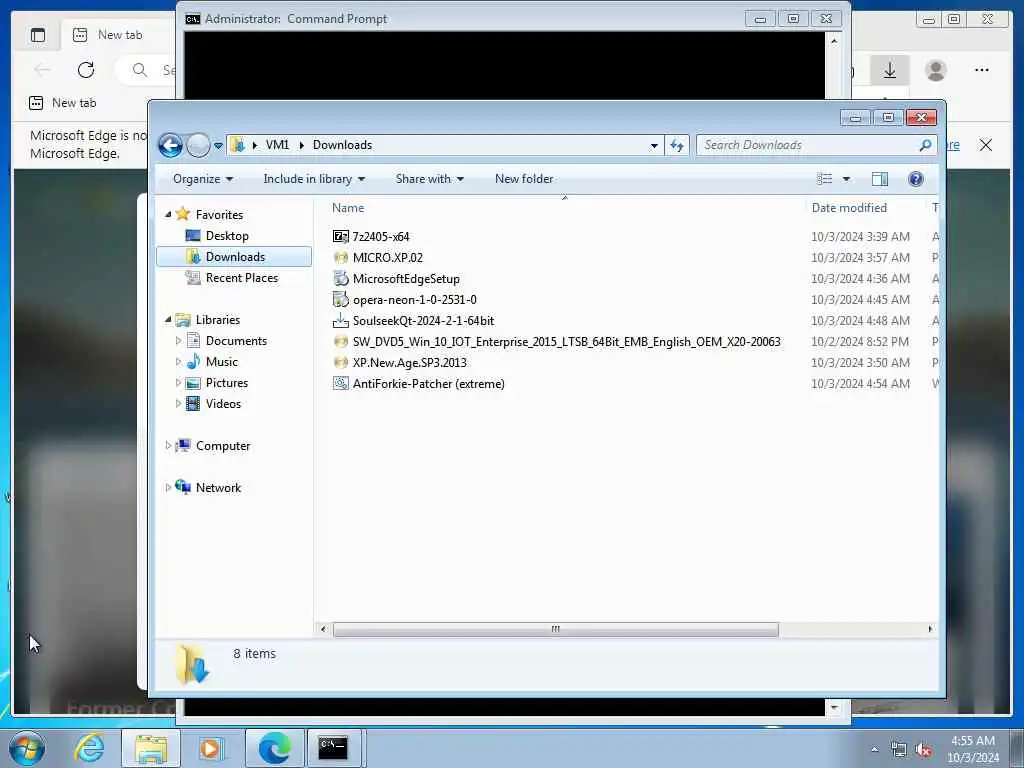Open the Organize menu
This screenshot has width=1024, height=768.
coord(202,179)
